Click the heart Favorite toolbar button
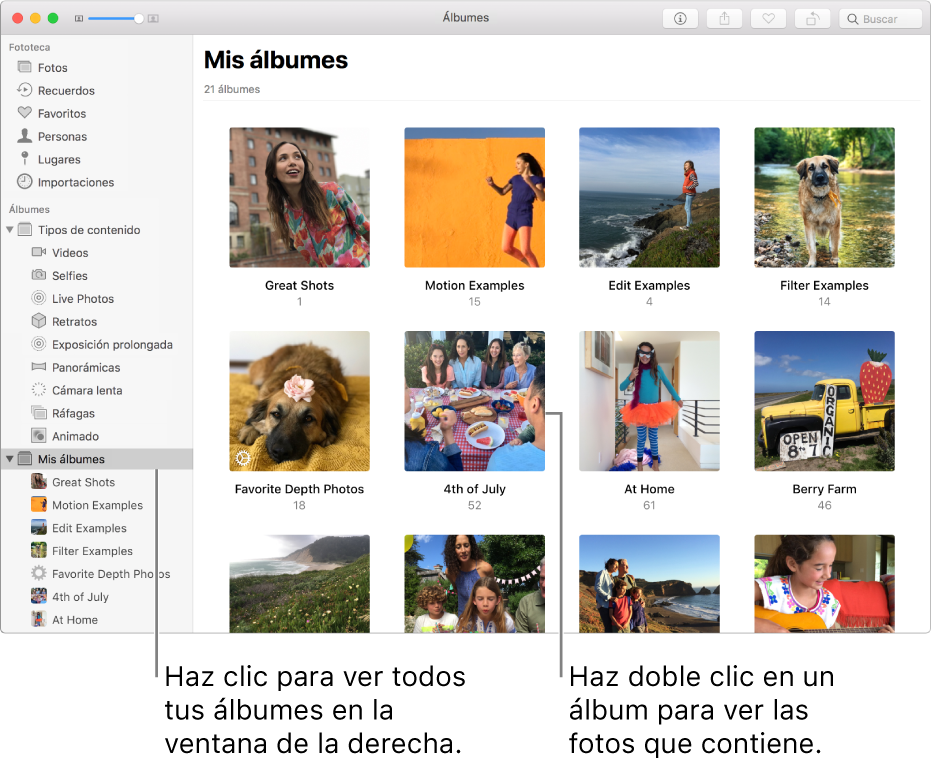 click(768, 19)
